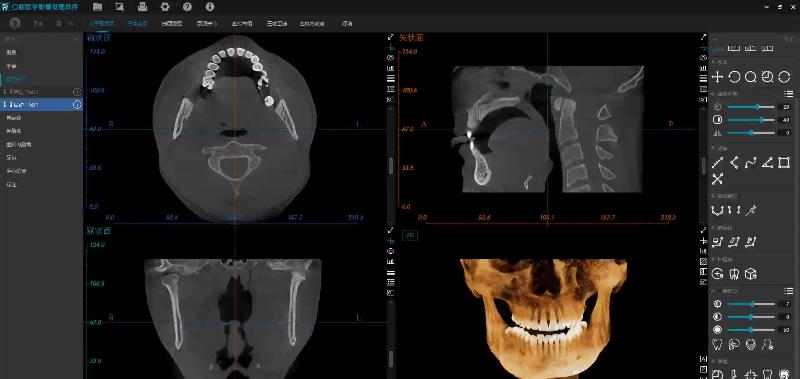Screen dimensions: 800x379
Task: Select the crosshair navigation tool
Action: [717, 77]
